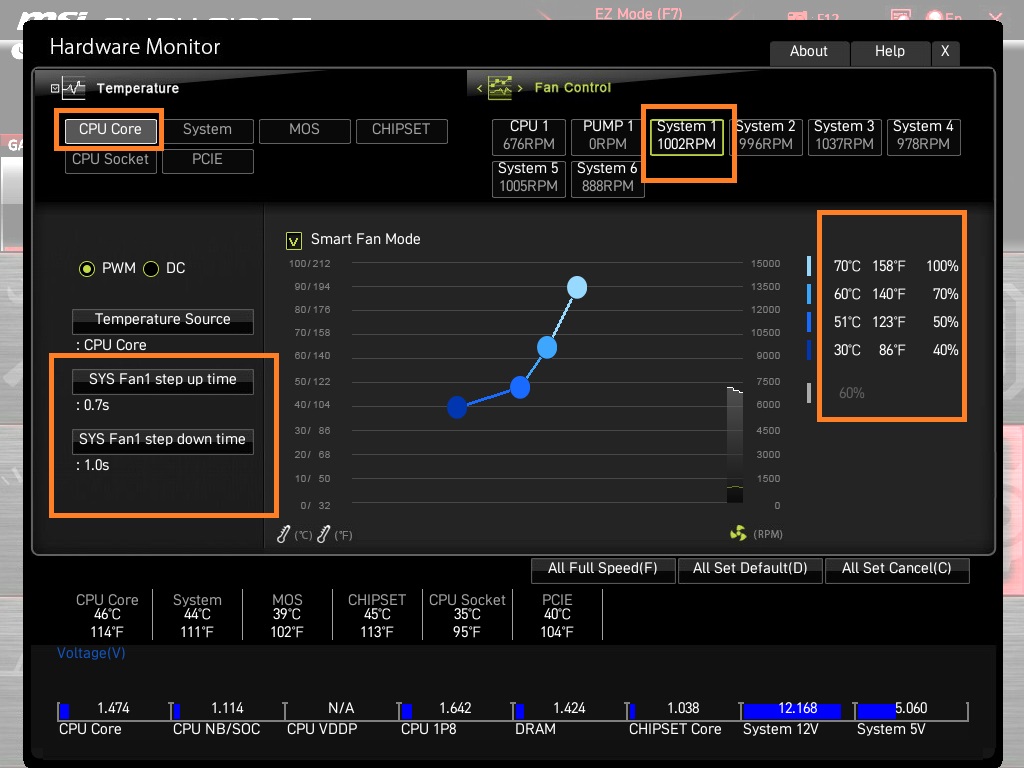This screenshot has width=1024, height=768.
Task: Click CPU Socket 35°C temperature reading
Action: [467, 615]
